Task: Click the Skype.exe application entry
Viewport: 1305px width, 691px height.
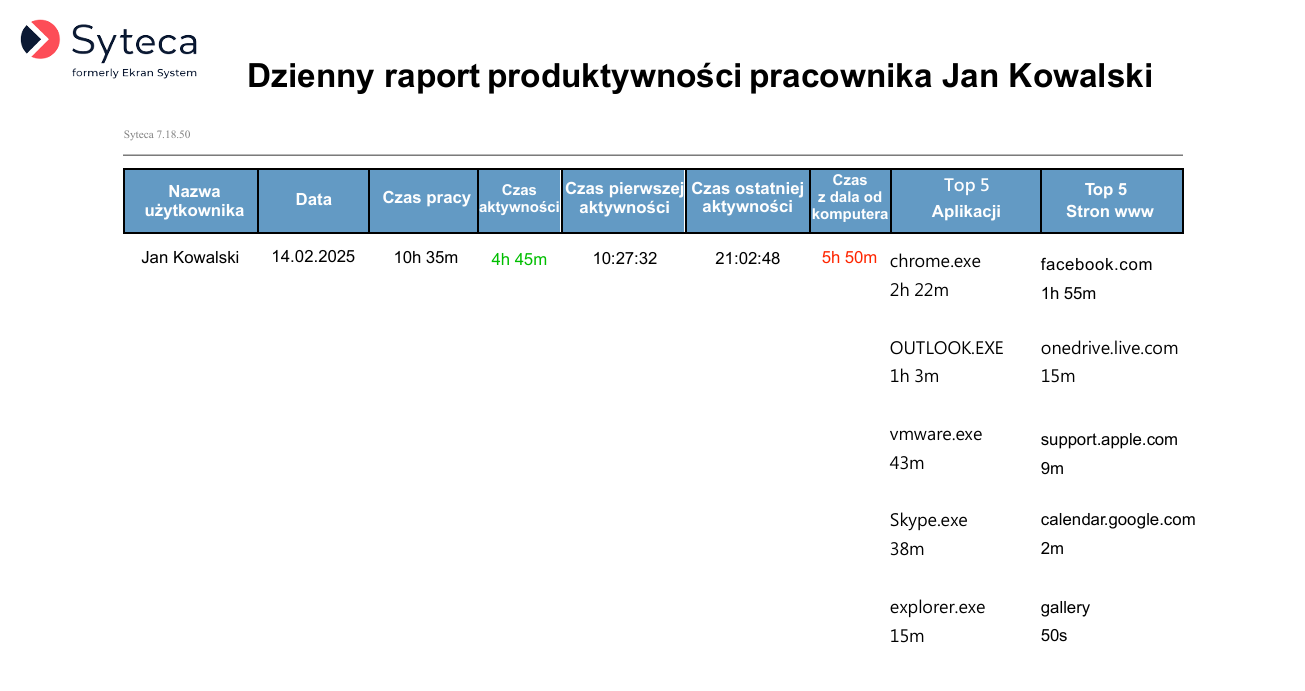Action: pyautogui.click(x=929, y=521)
